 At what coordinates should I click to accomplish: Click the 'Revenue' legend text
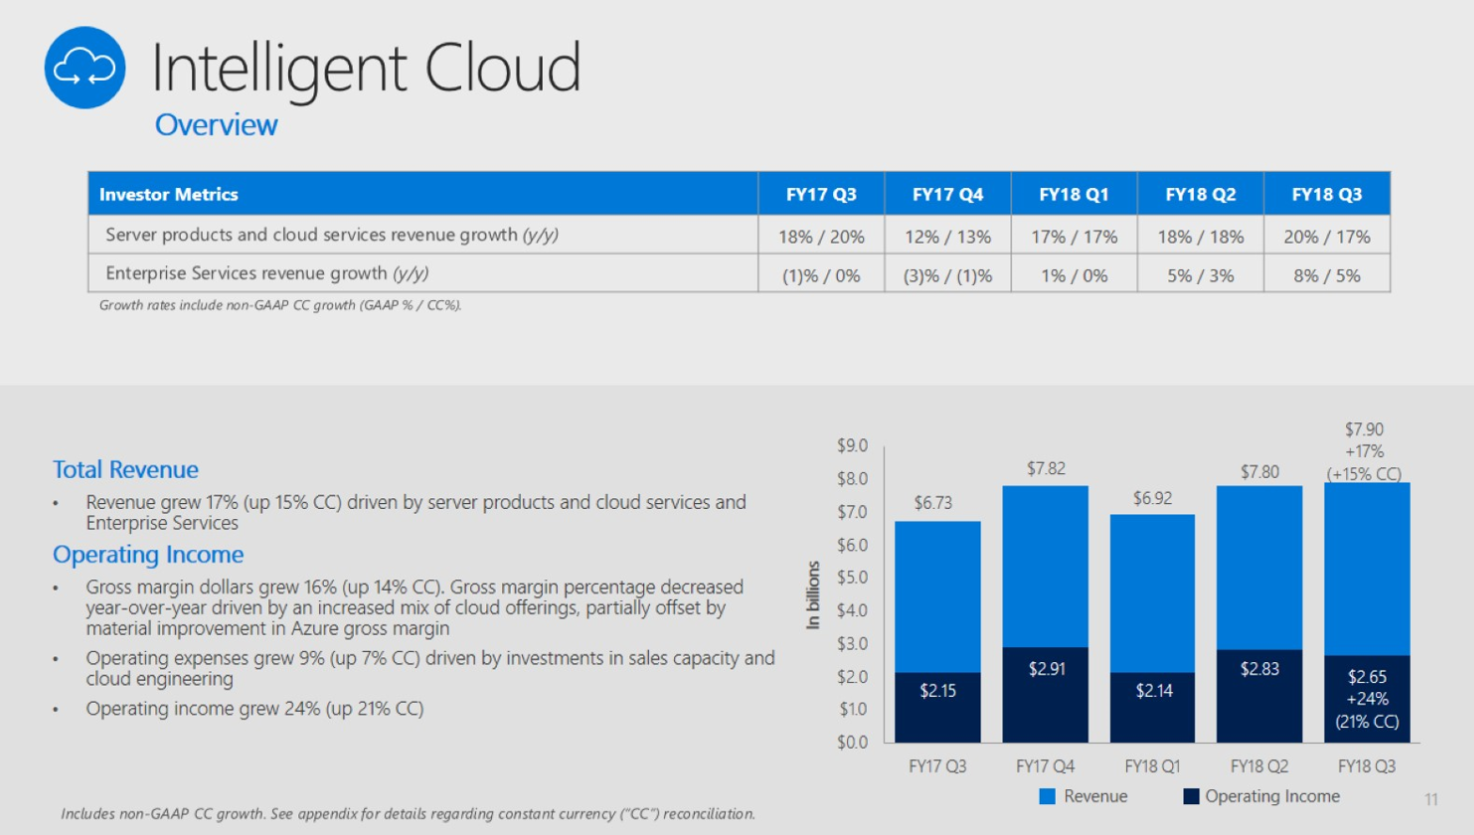(1095, 796)
